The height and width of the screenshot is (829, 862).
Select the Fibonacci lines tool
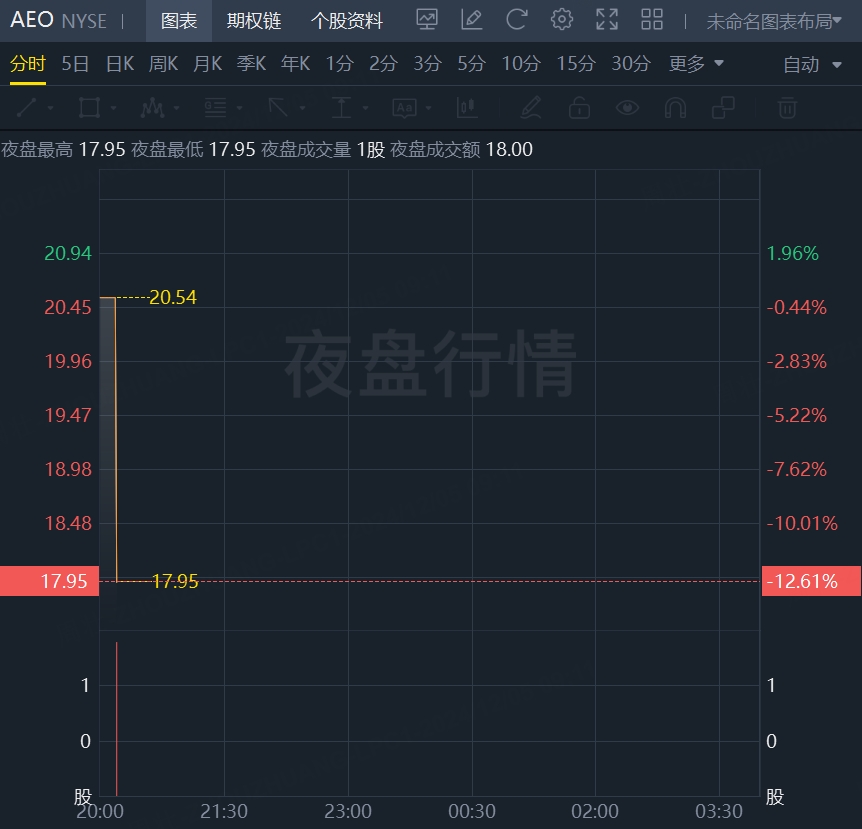[x=215, y=108]
